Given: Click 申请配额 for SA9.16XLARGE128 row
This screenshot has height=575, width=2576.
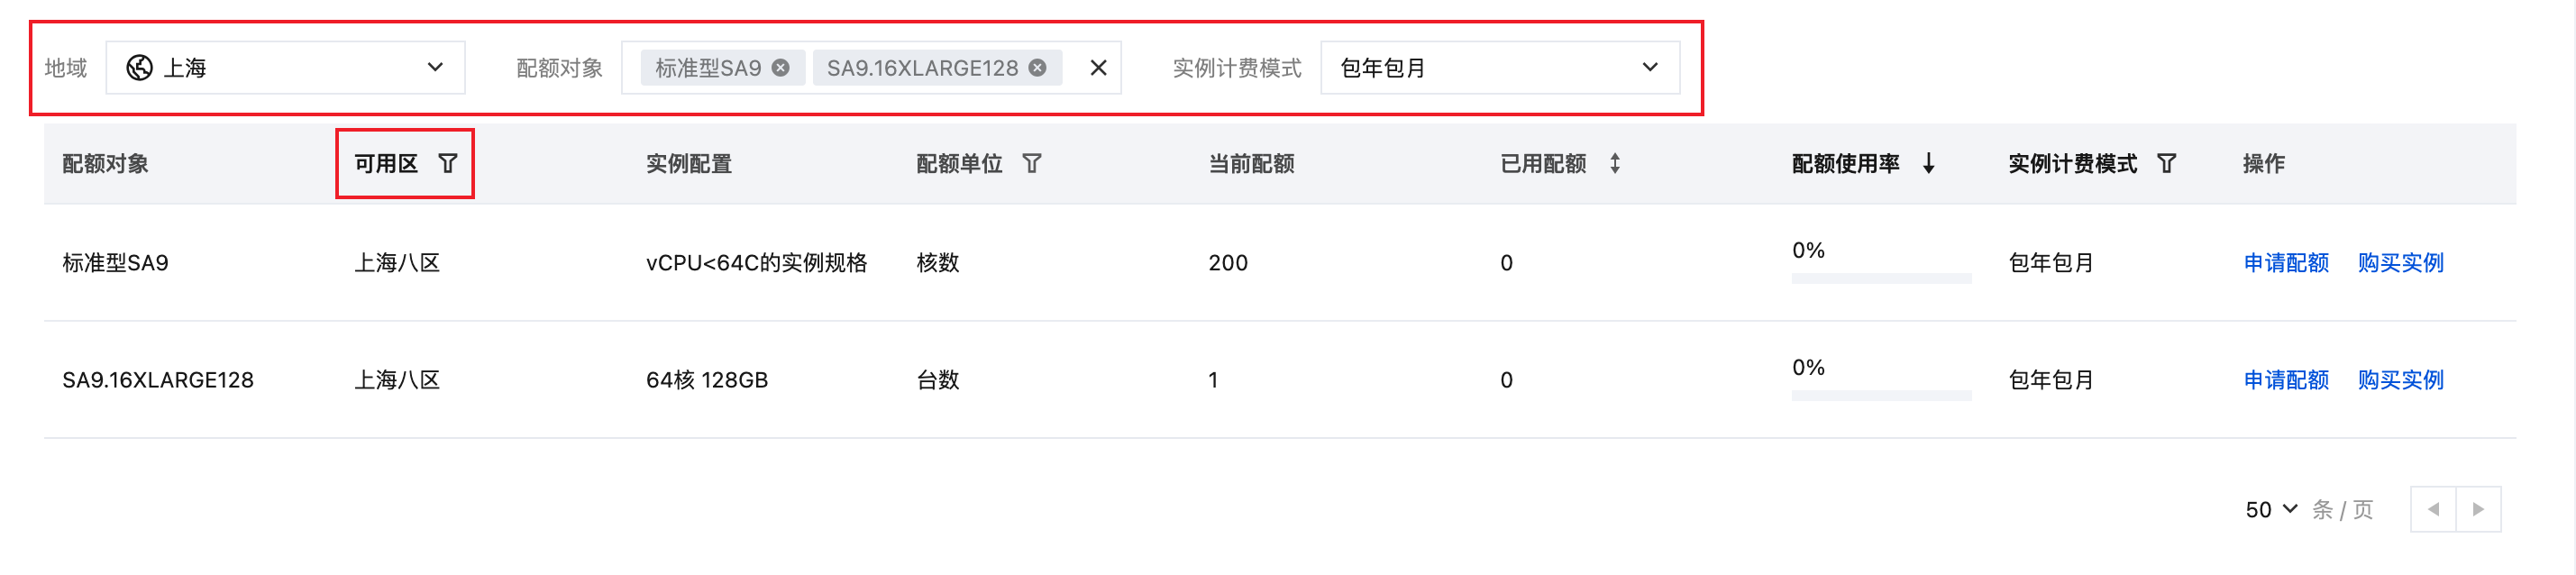Looking at the screenshot, I should point(2286,380).
